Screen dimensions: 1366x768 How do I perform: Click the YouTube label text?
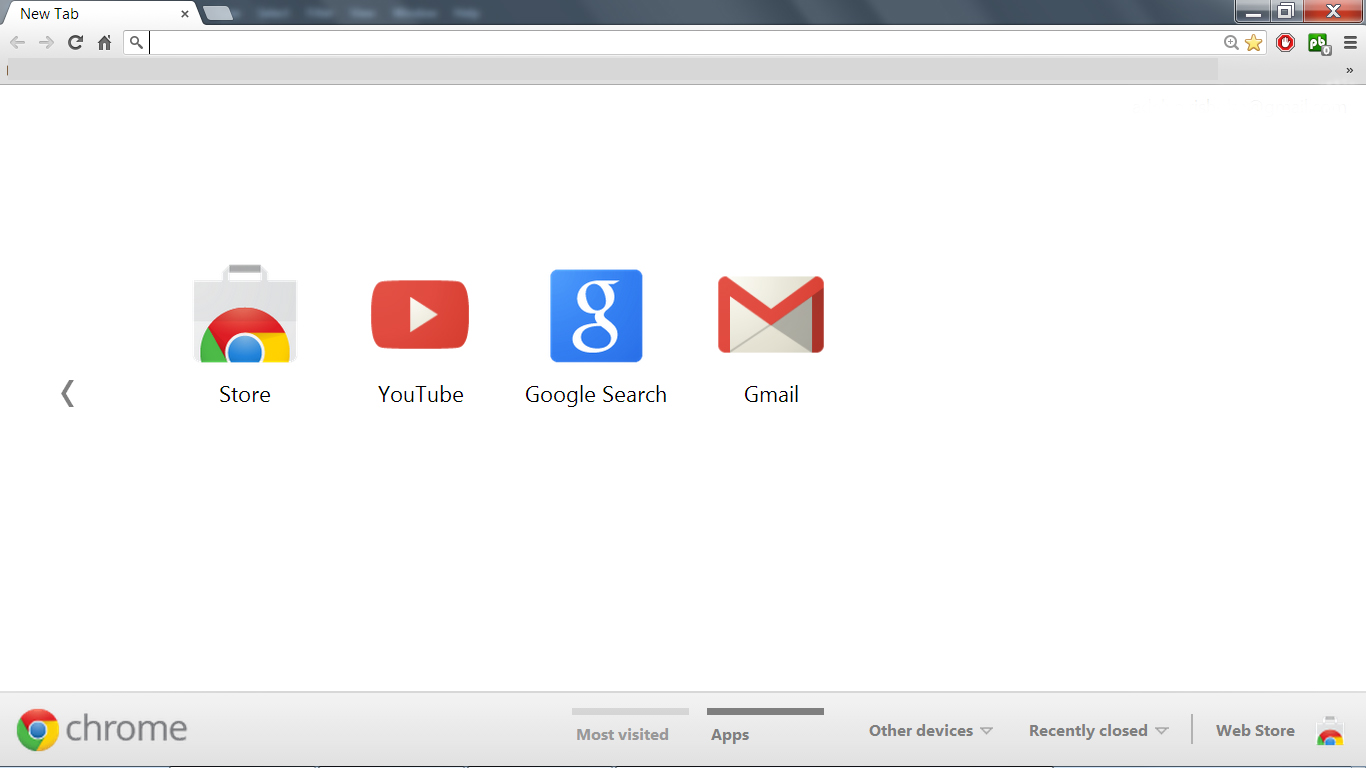point(420,394)
